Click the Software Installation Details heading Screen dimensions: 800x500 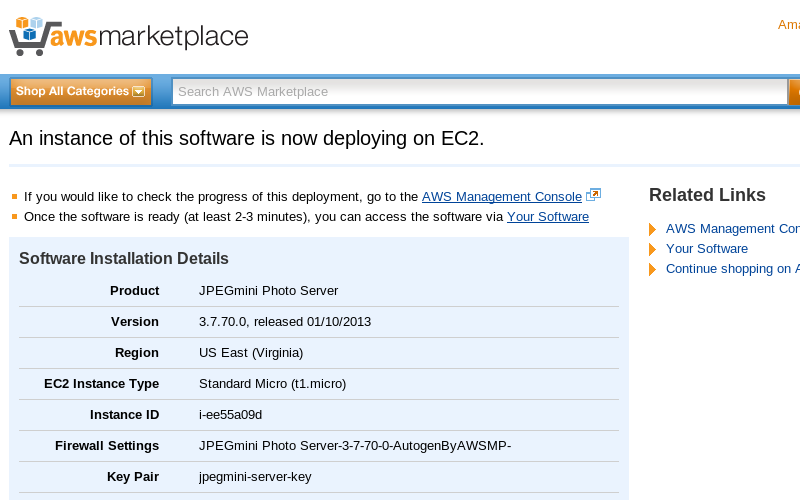point(124,259)
